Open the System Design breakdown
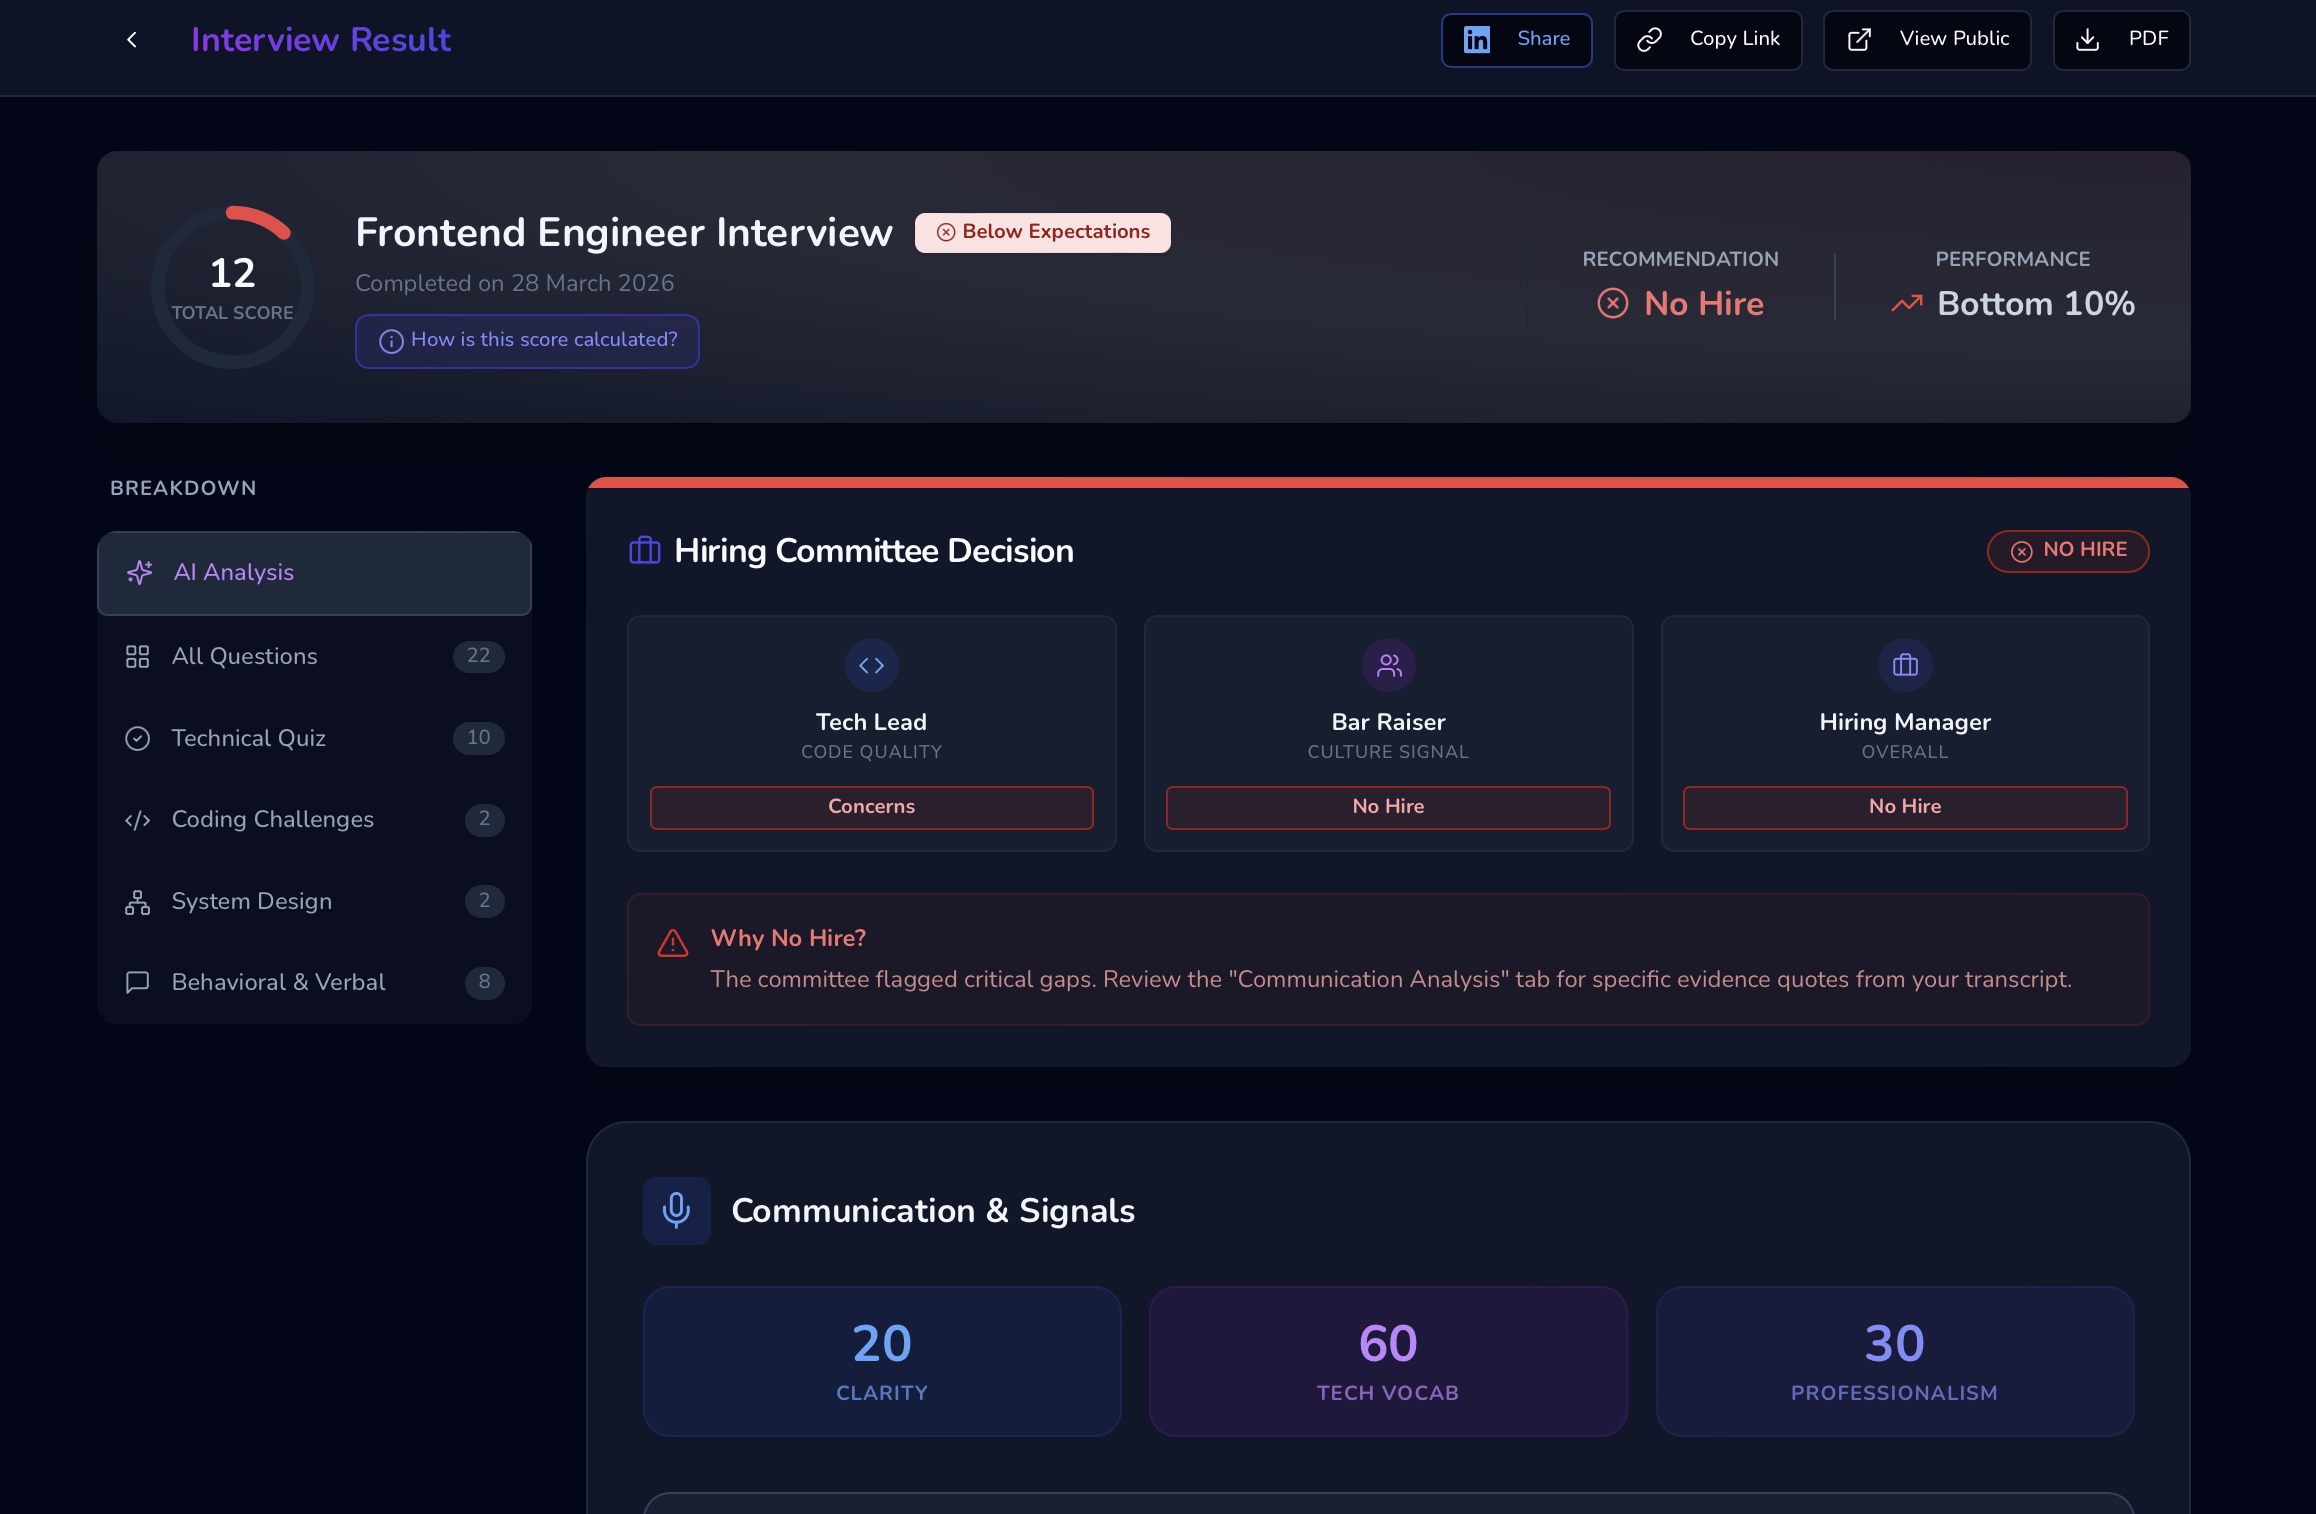This screenshot has height=1514, width=2316. 251,901
